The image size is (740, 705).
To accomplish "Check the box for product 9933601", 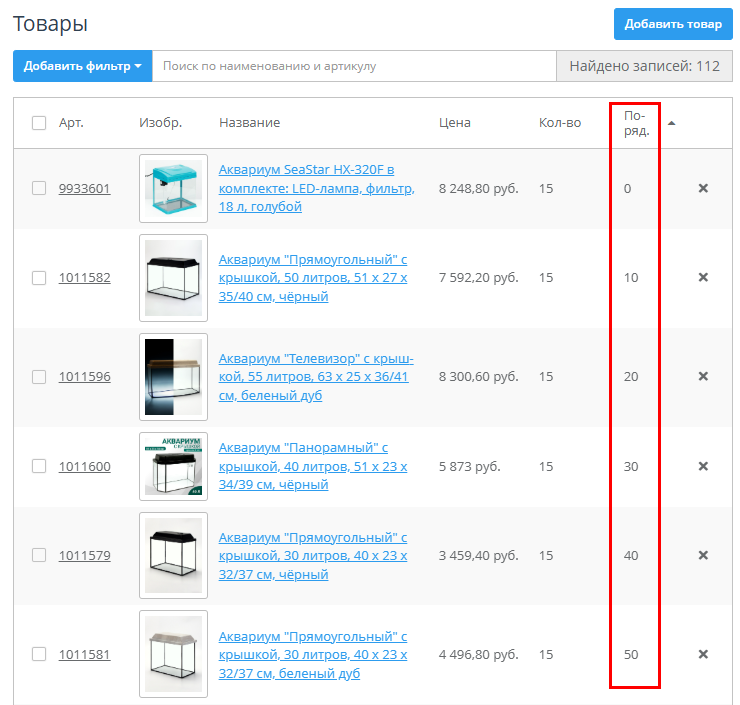I will point(39,188).
